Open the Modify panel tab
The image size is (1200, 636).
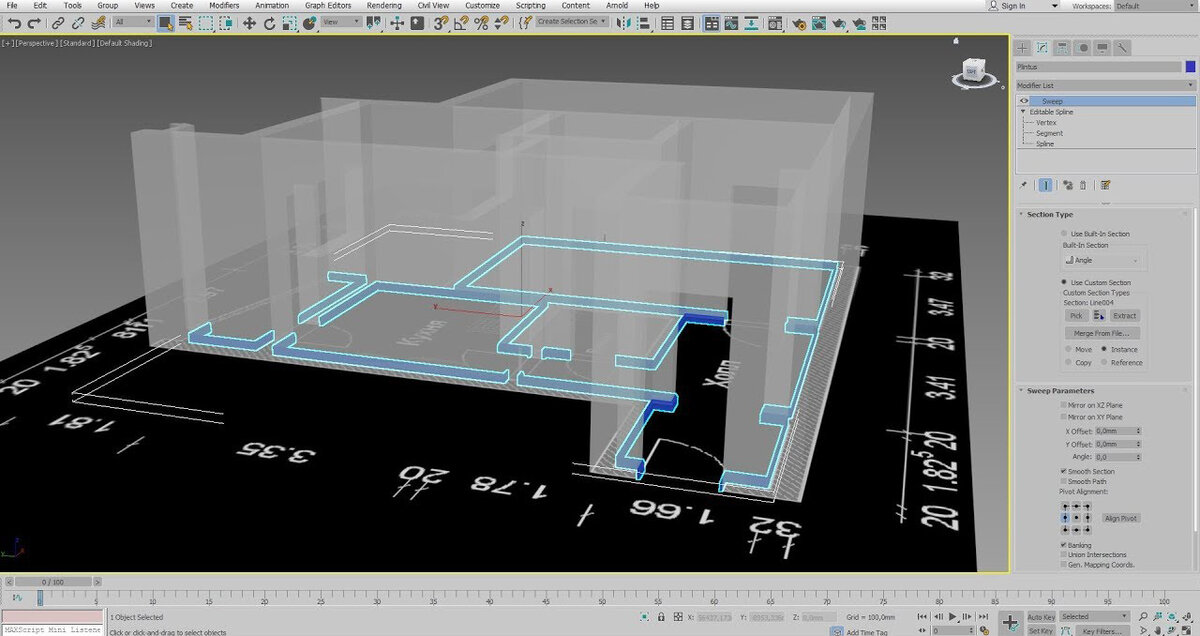click(x=1041, y=47)
